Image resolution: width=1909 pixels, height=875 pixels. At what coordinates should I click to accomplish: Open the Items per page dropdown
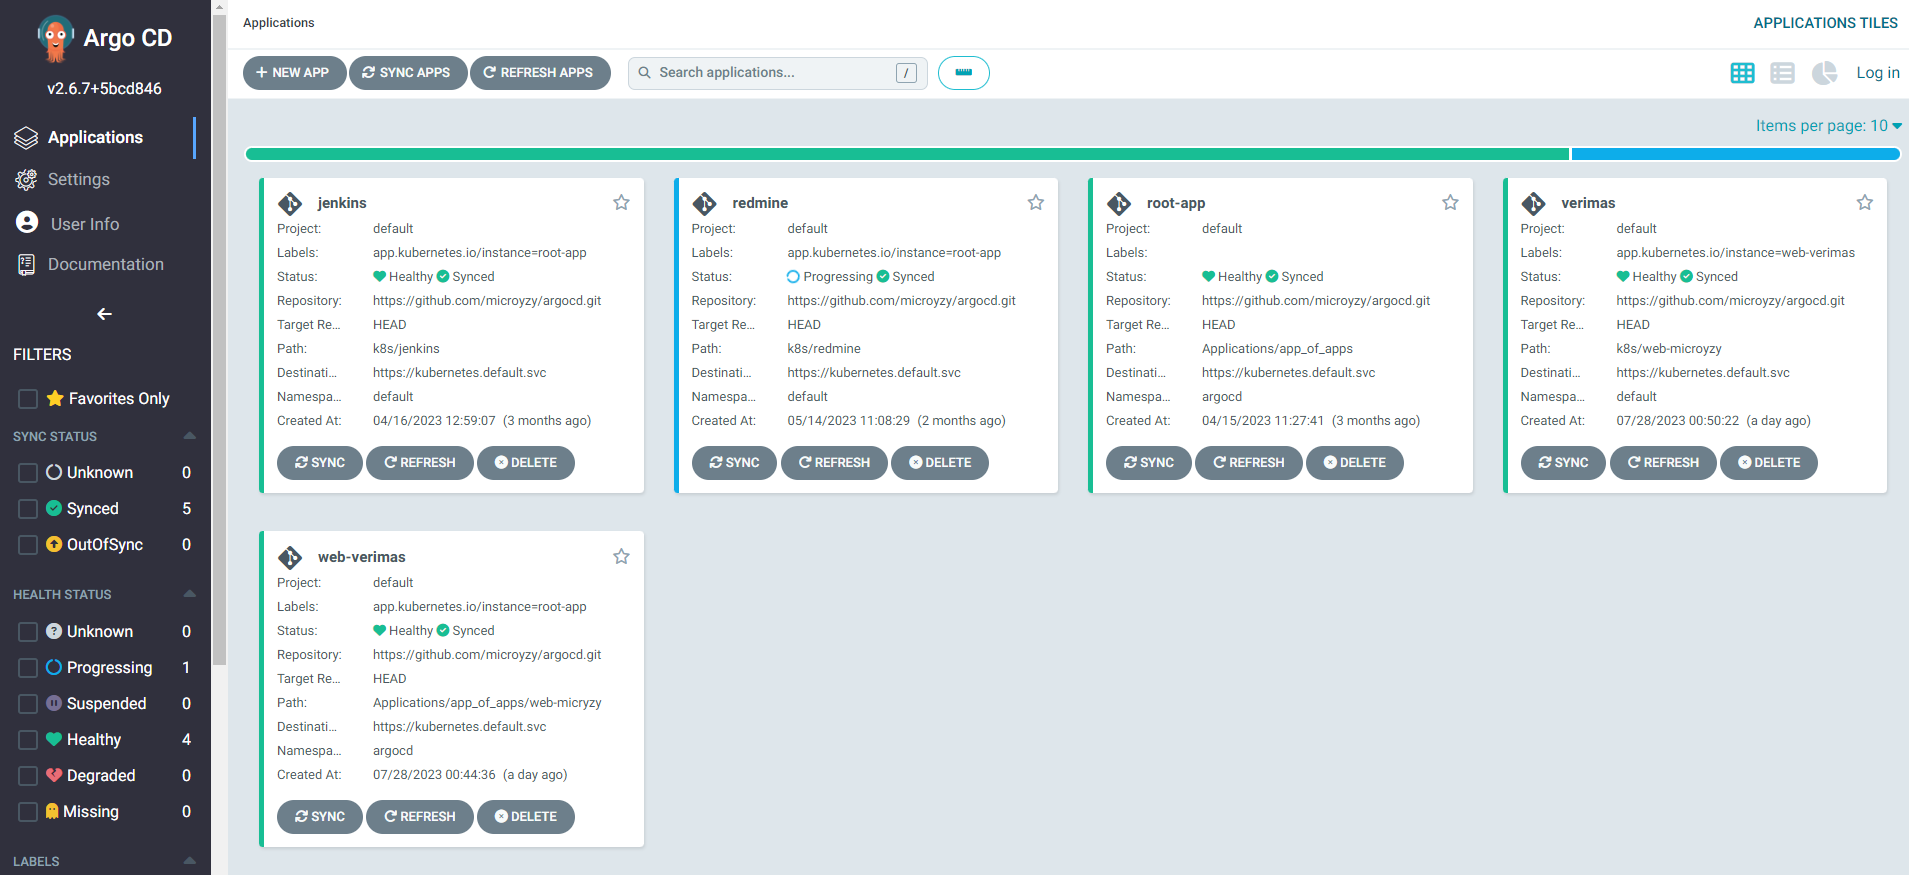tap(1828, 126)
